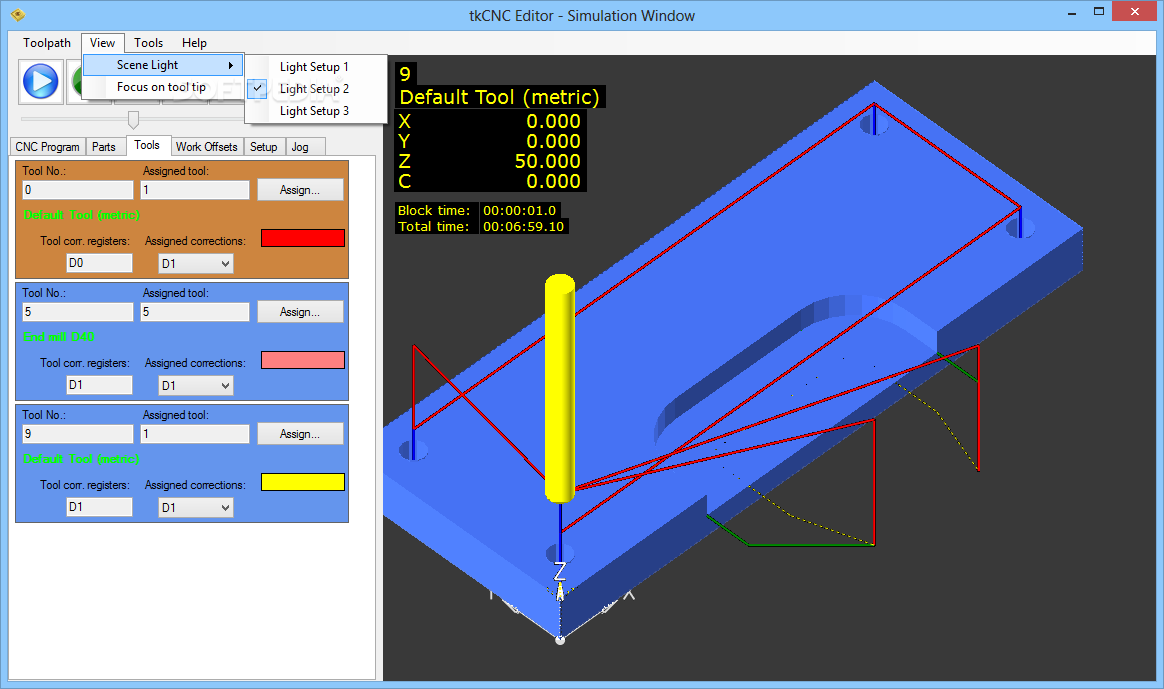Viewport: 1164px width, 689px height.
Task: Expand Scene Light submenu entry
Action: 163,65
